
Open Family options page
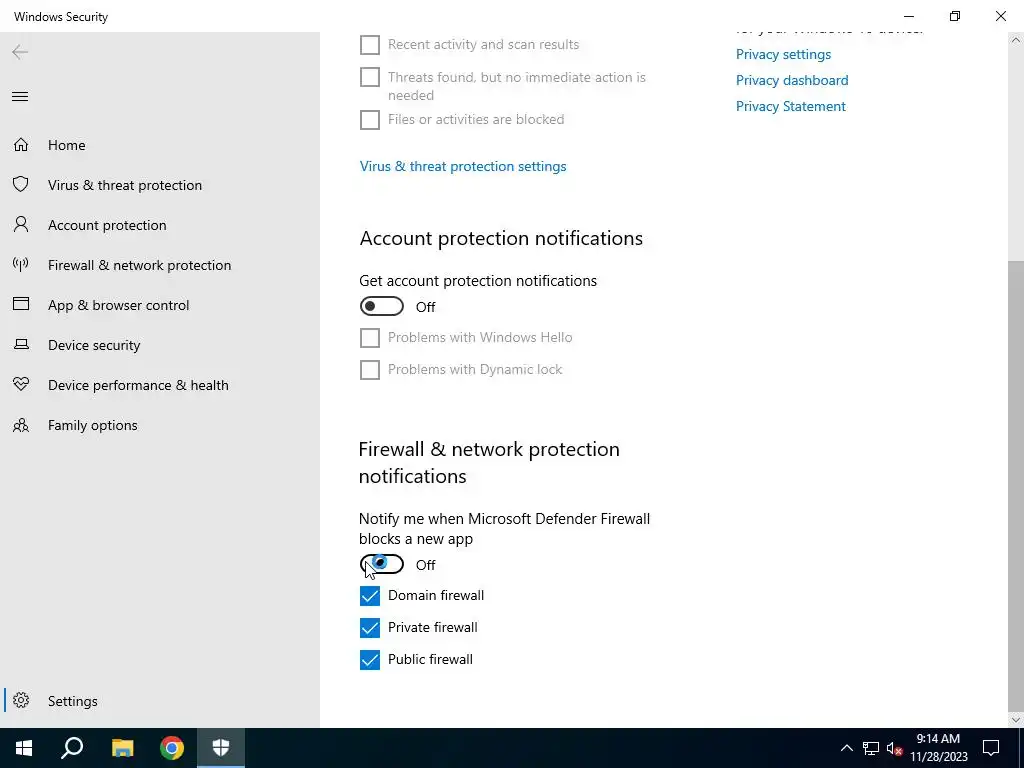160,424
